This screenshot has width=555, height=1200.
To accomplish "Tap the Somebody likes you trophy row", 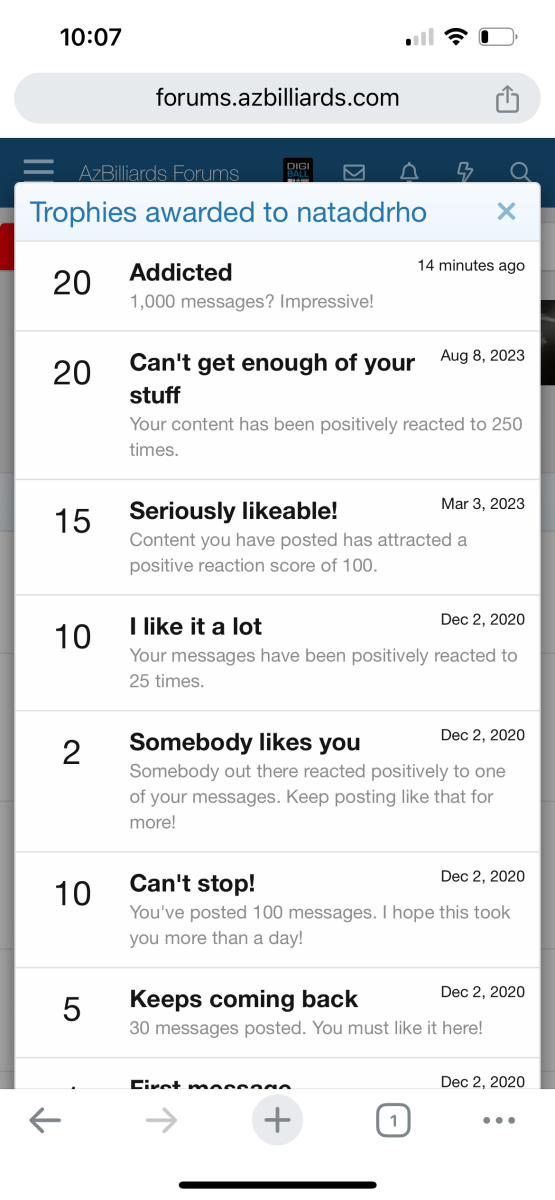I will click(x=278, y=782).
